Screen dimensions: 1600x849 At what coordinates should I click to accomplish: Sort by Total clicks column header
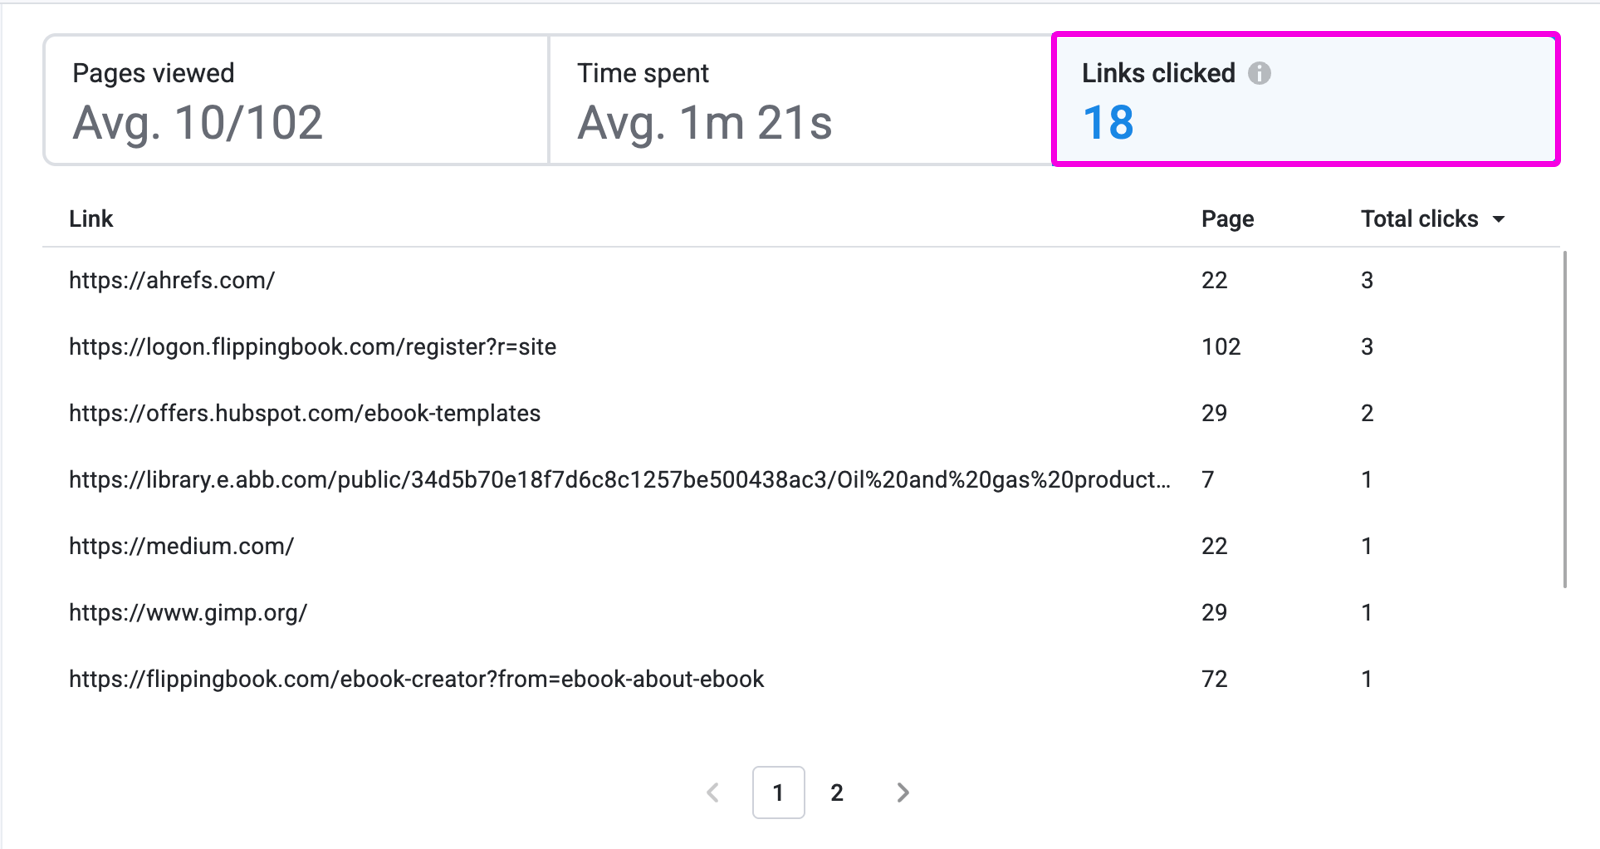1419,219
